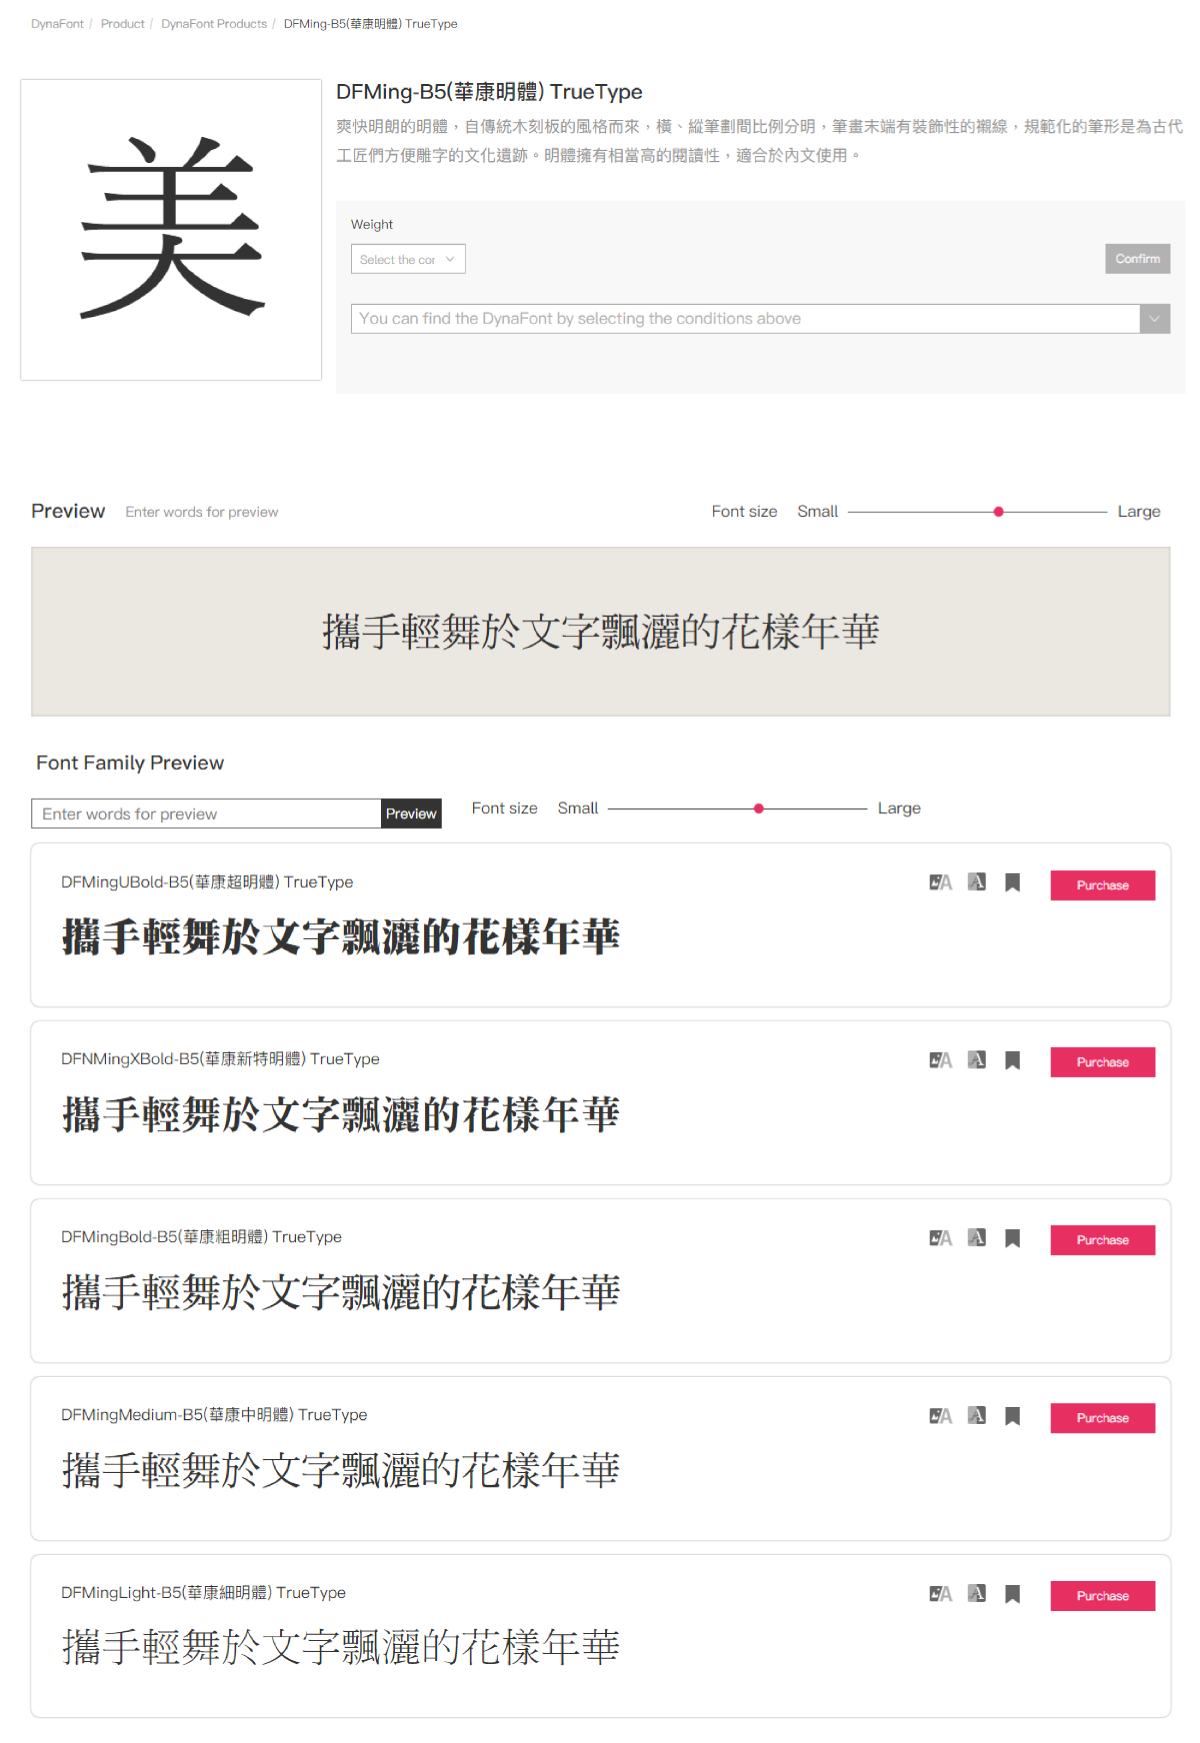
Task: Click image-text preview icon for DFNMingXBold-B5
Action: pyautogui.click(x=940, y=1060)
